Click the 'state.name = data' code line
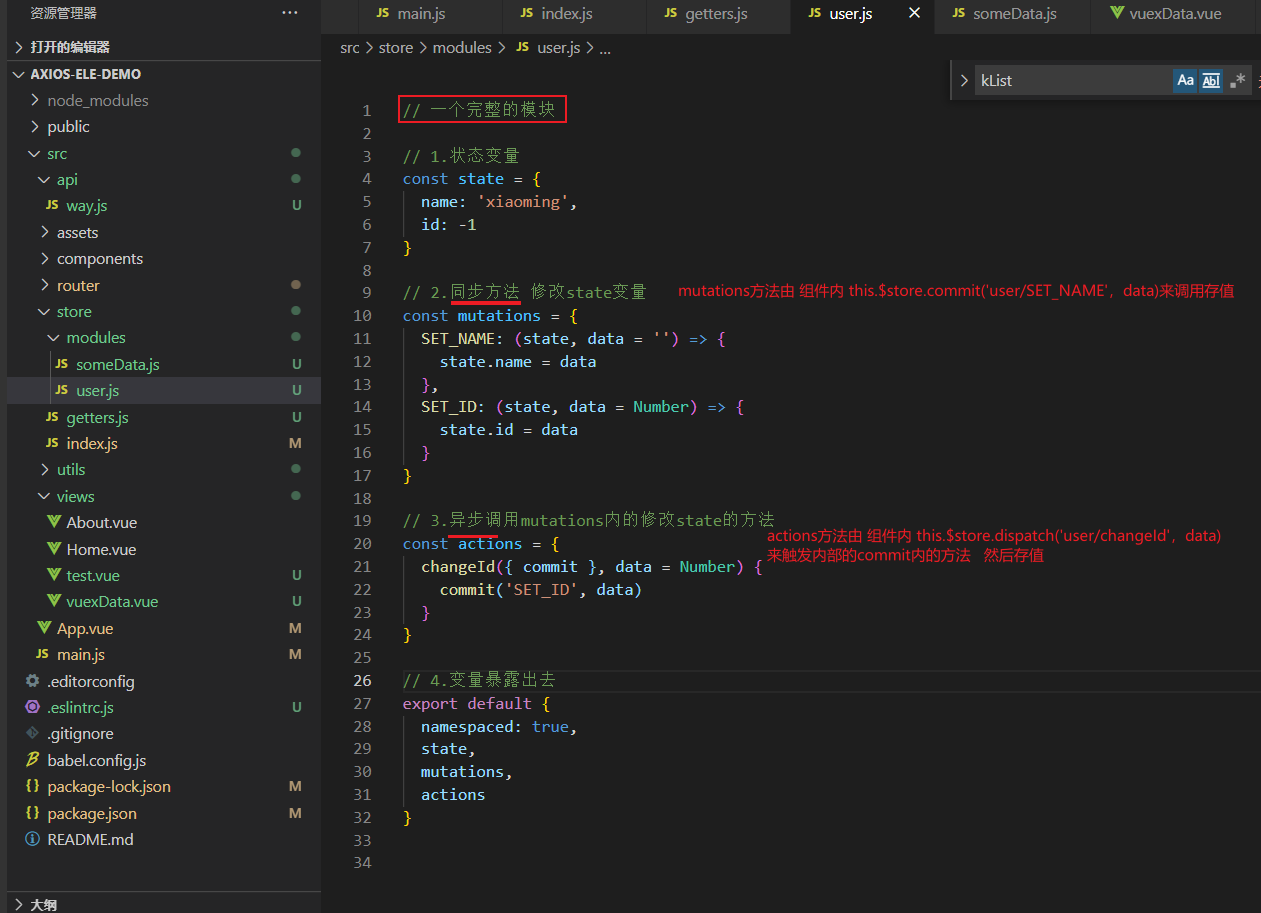 click(x=518, y=361)
